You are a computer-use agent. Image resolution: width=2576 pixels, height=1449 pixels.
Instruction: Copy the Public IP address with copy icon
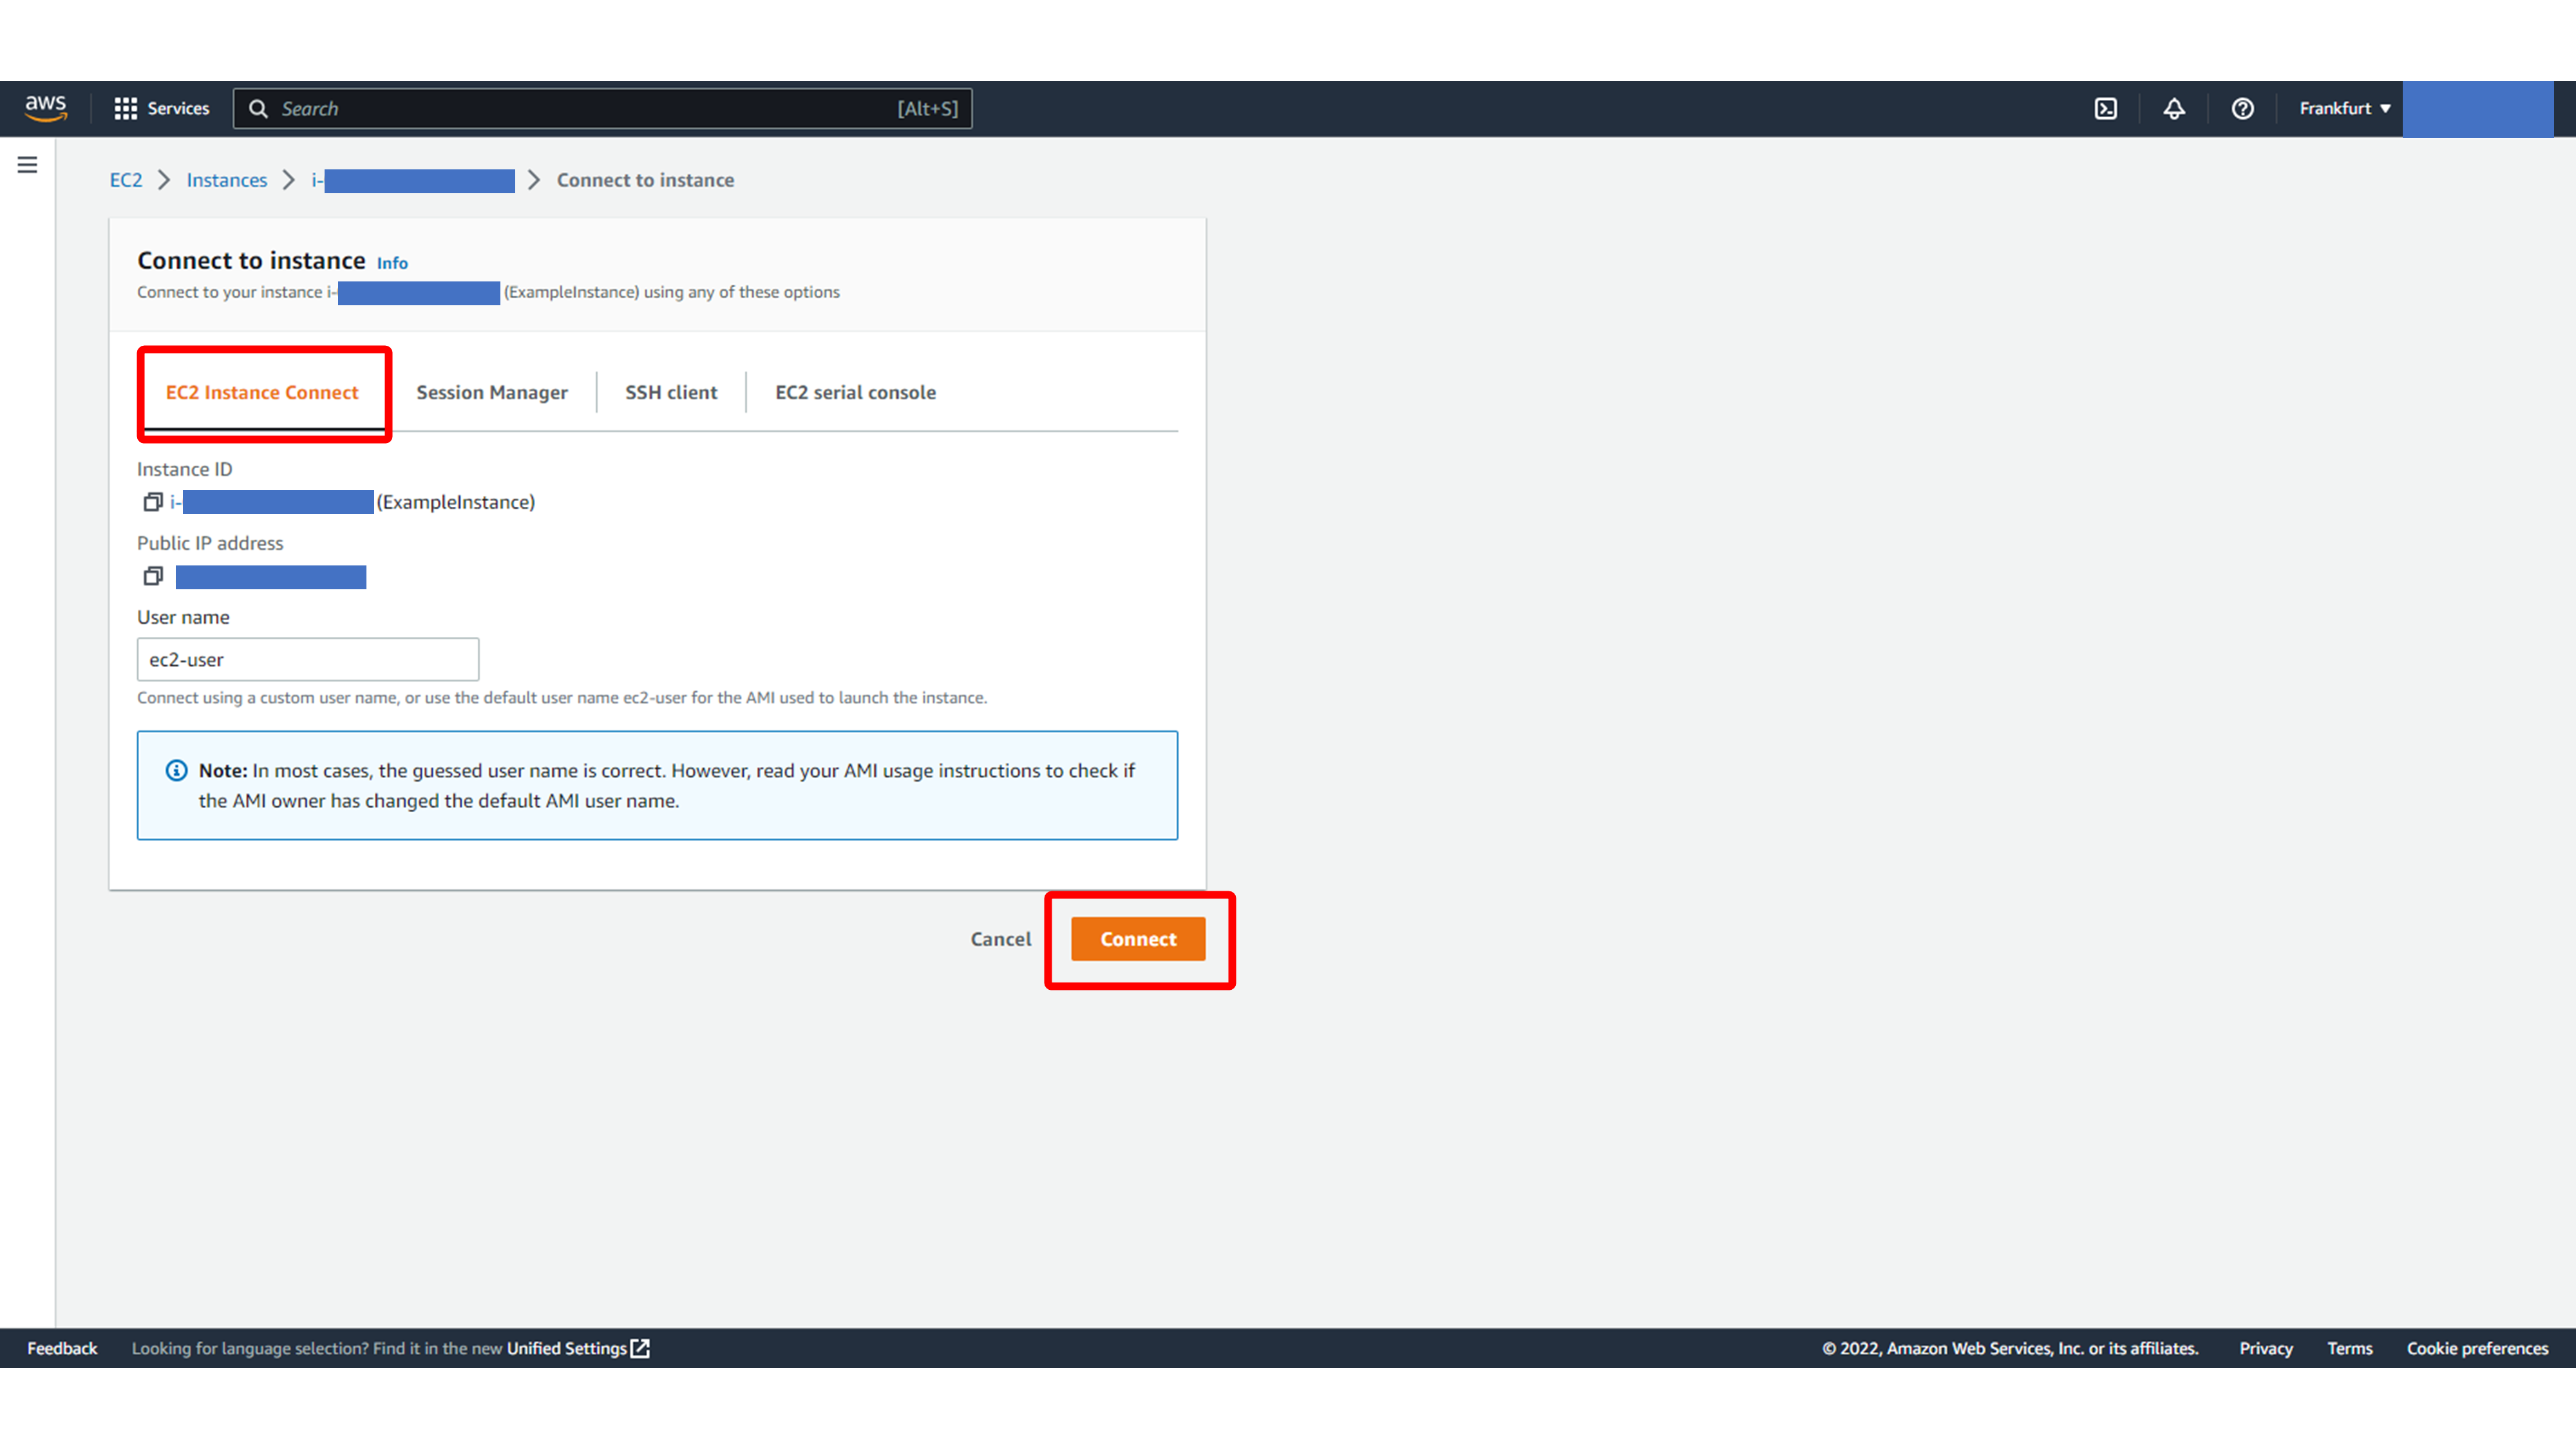click(153, 576)
